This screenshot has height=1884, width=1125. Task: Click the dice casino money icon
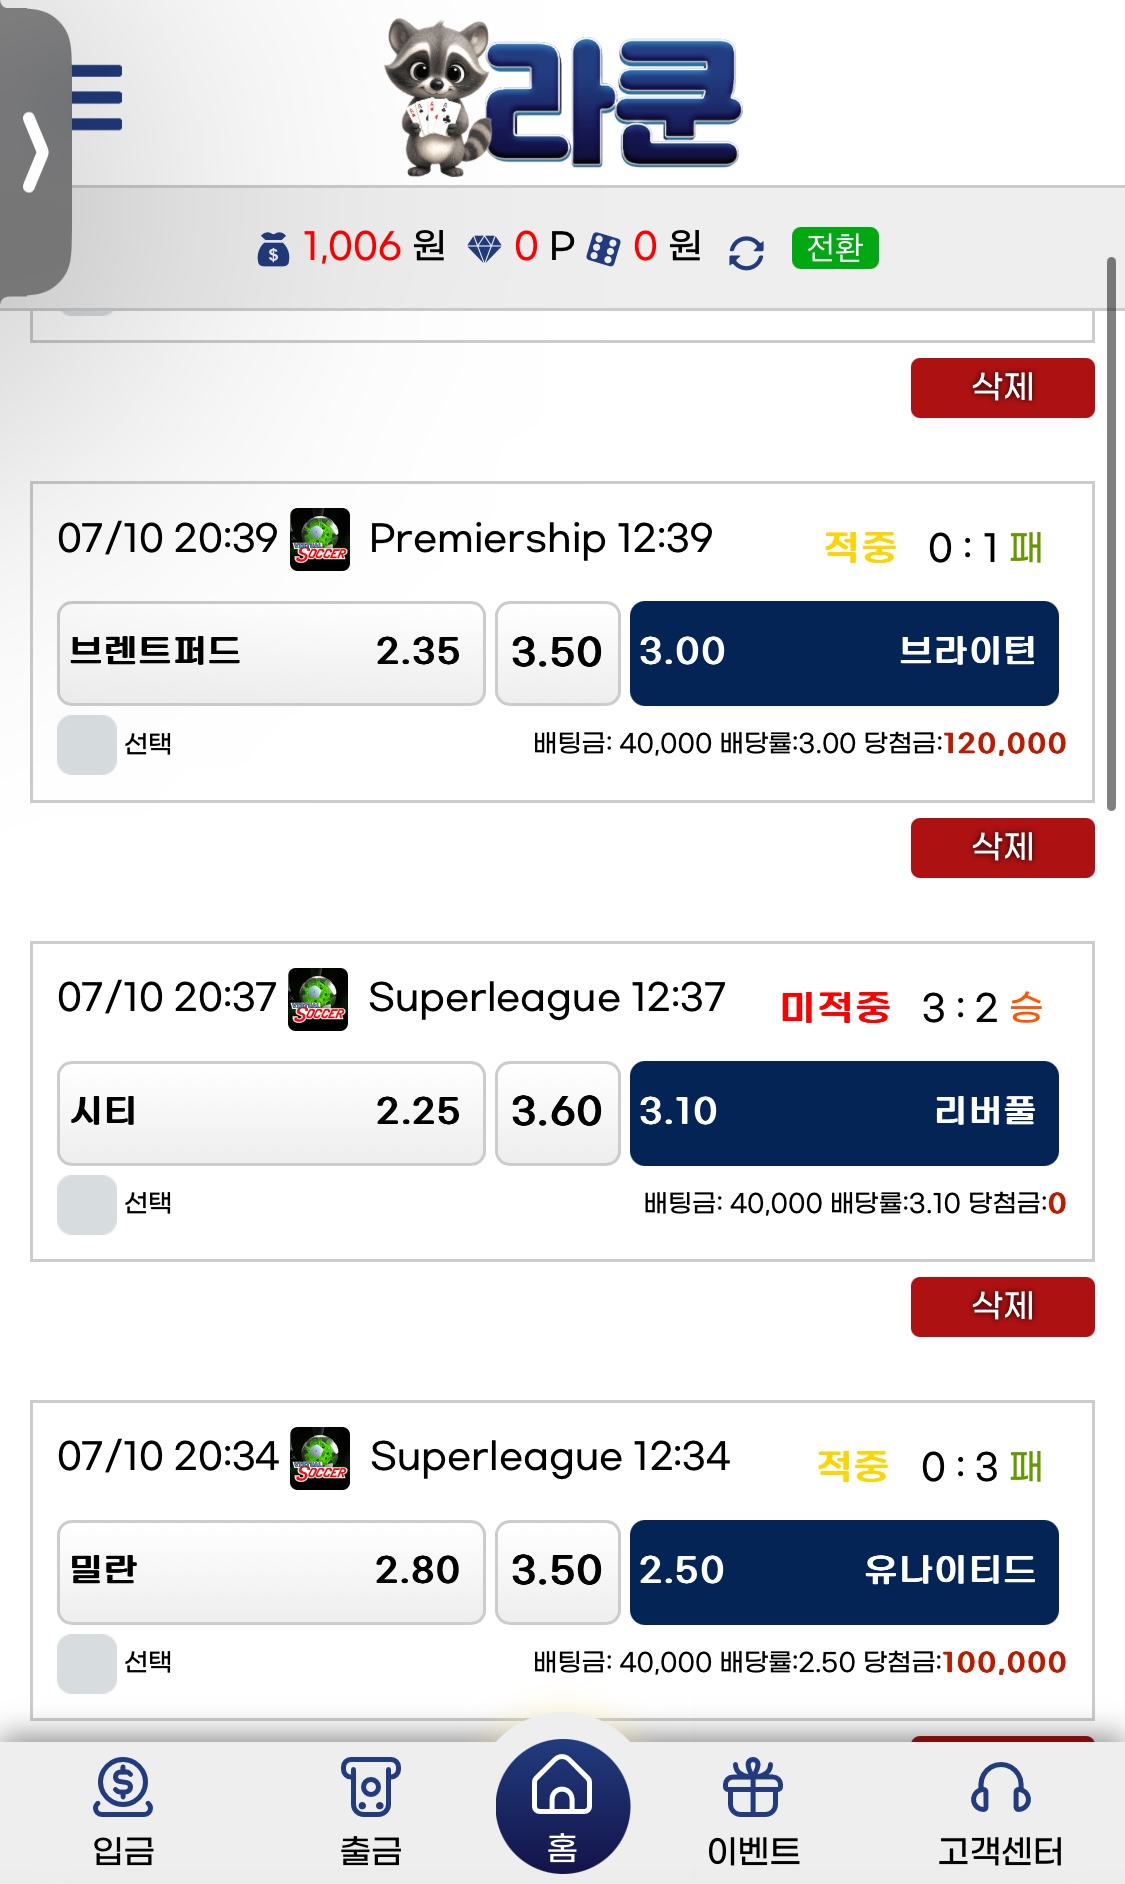pos(603,248)
